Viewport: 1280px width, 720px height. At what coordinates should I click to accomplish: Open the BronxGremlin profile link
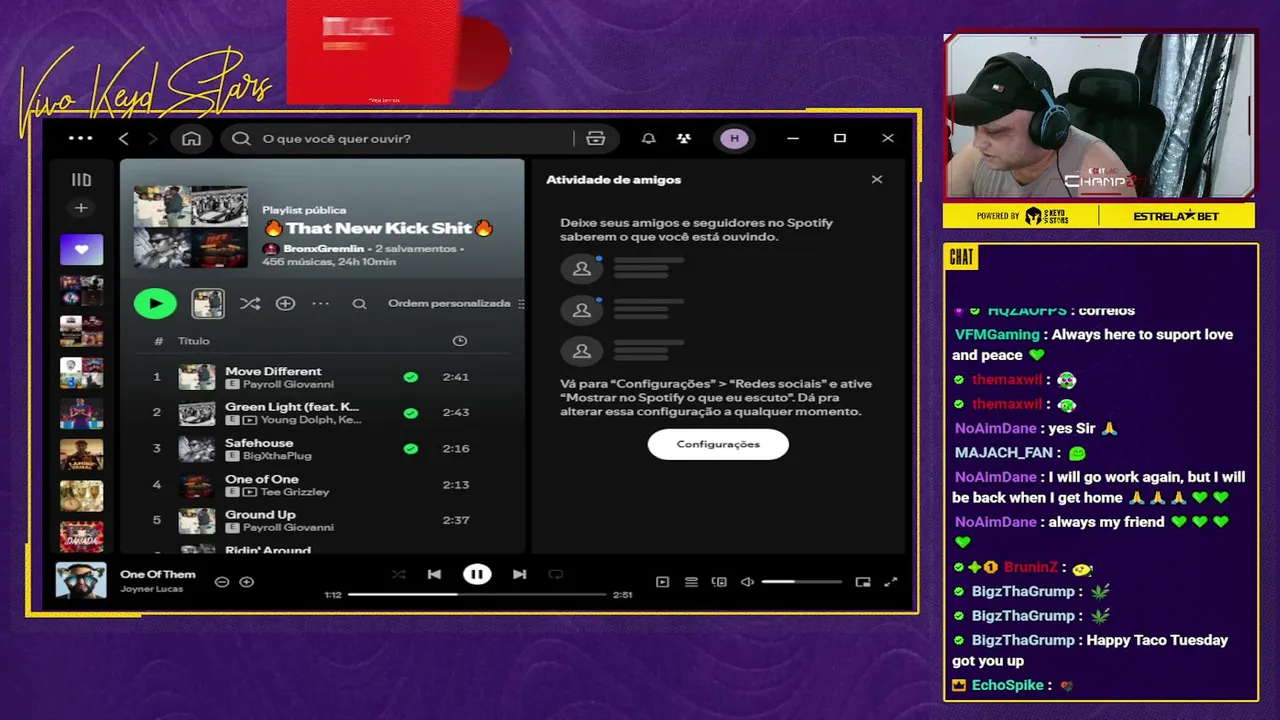tap(323, 248)
